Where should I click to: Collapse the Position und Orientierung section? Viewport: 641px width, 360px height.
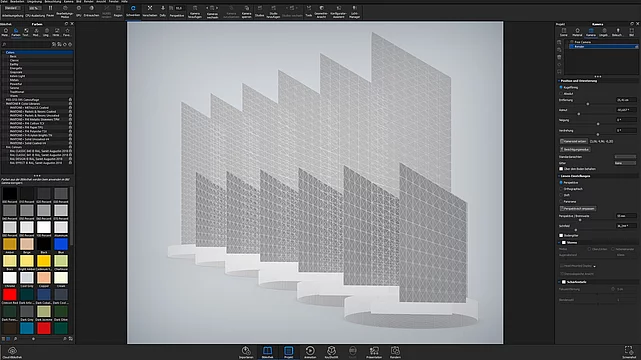(559, 81)
